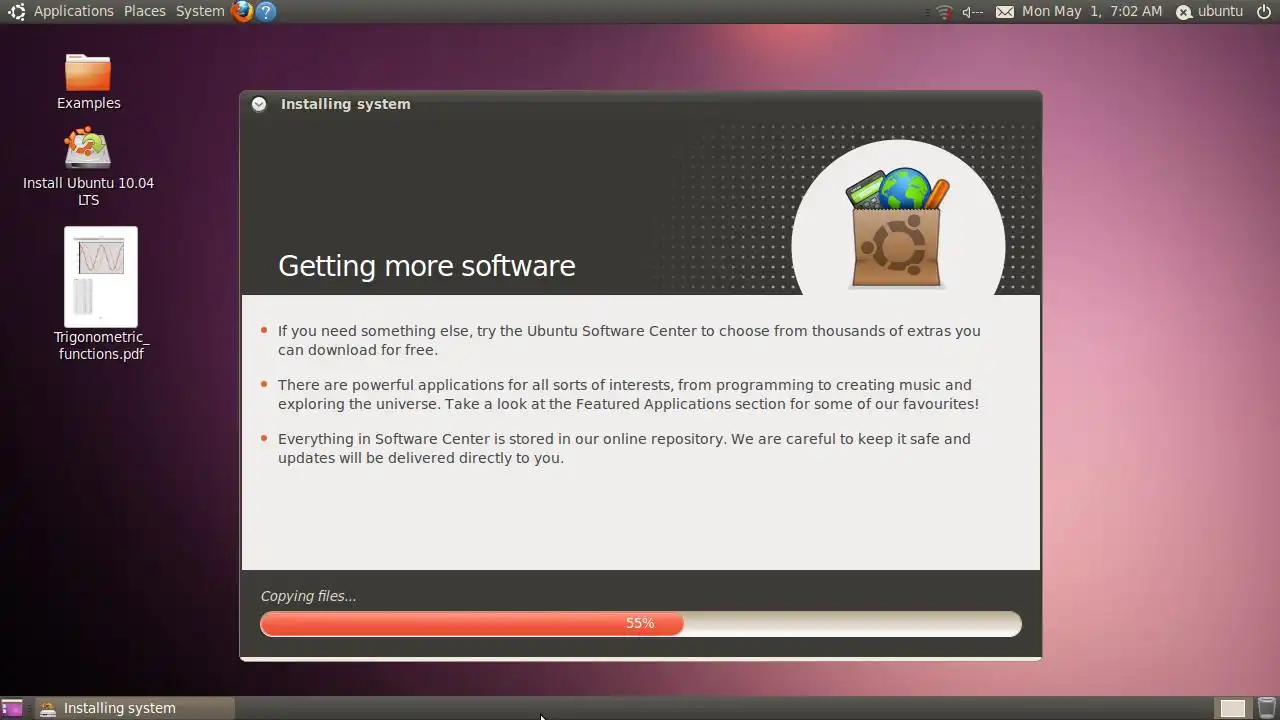Click the Show Desktop button in the bottom panel
This screenshot has width=1280, height=720.
pos(12,708)
